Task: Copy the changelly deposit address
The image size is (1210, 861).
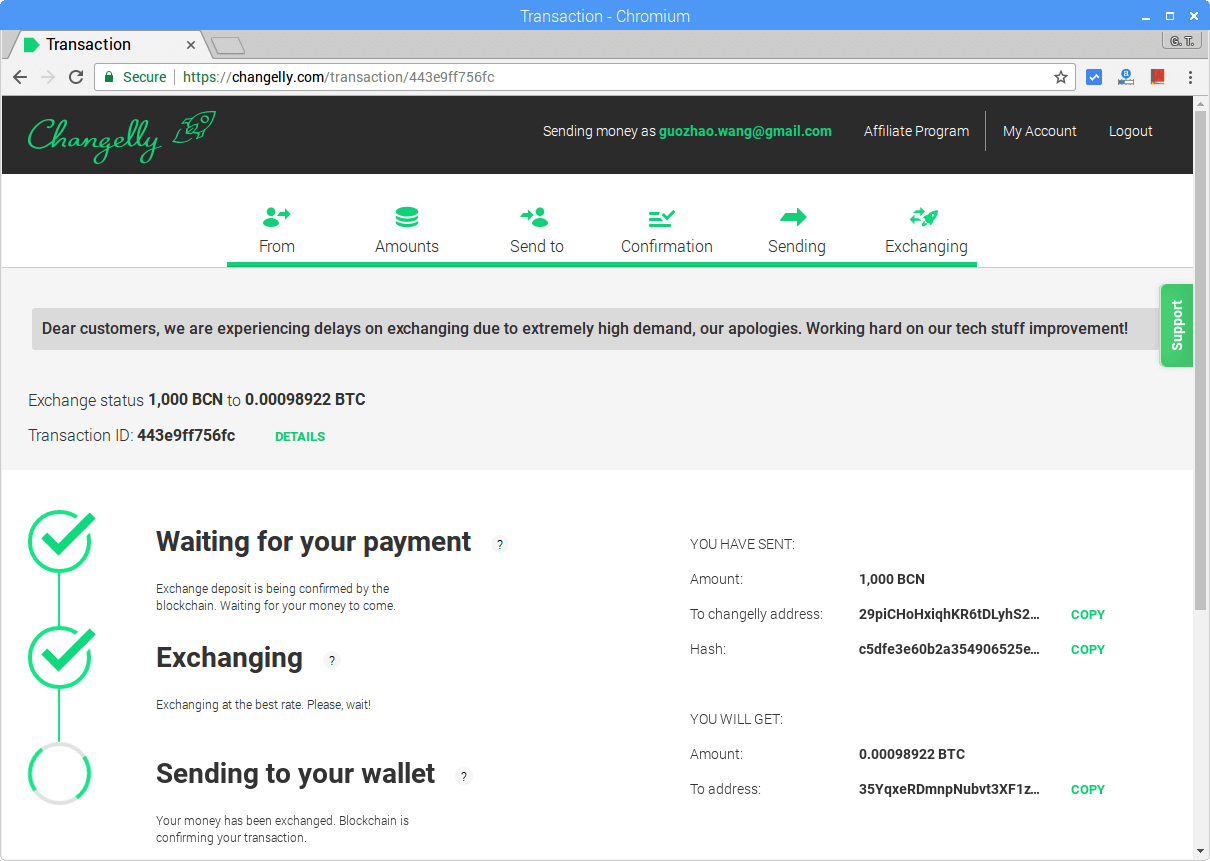Action: point(1088,614)
